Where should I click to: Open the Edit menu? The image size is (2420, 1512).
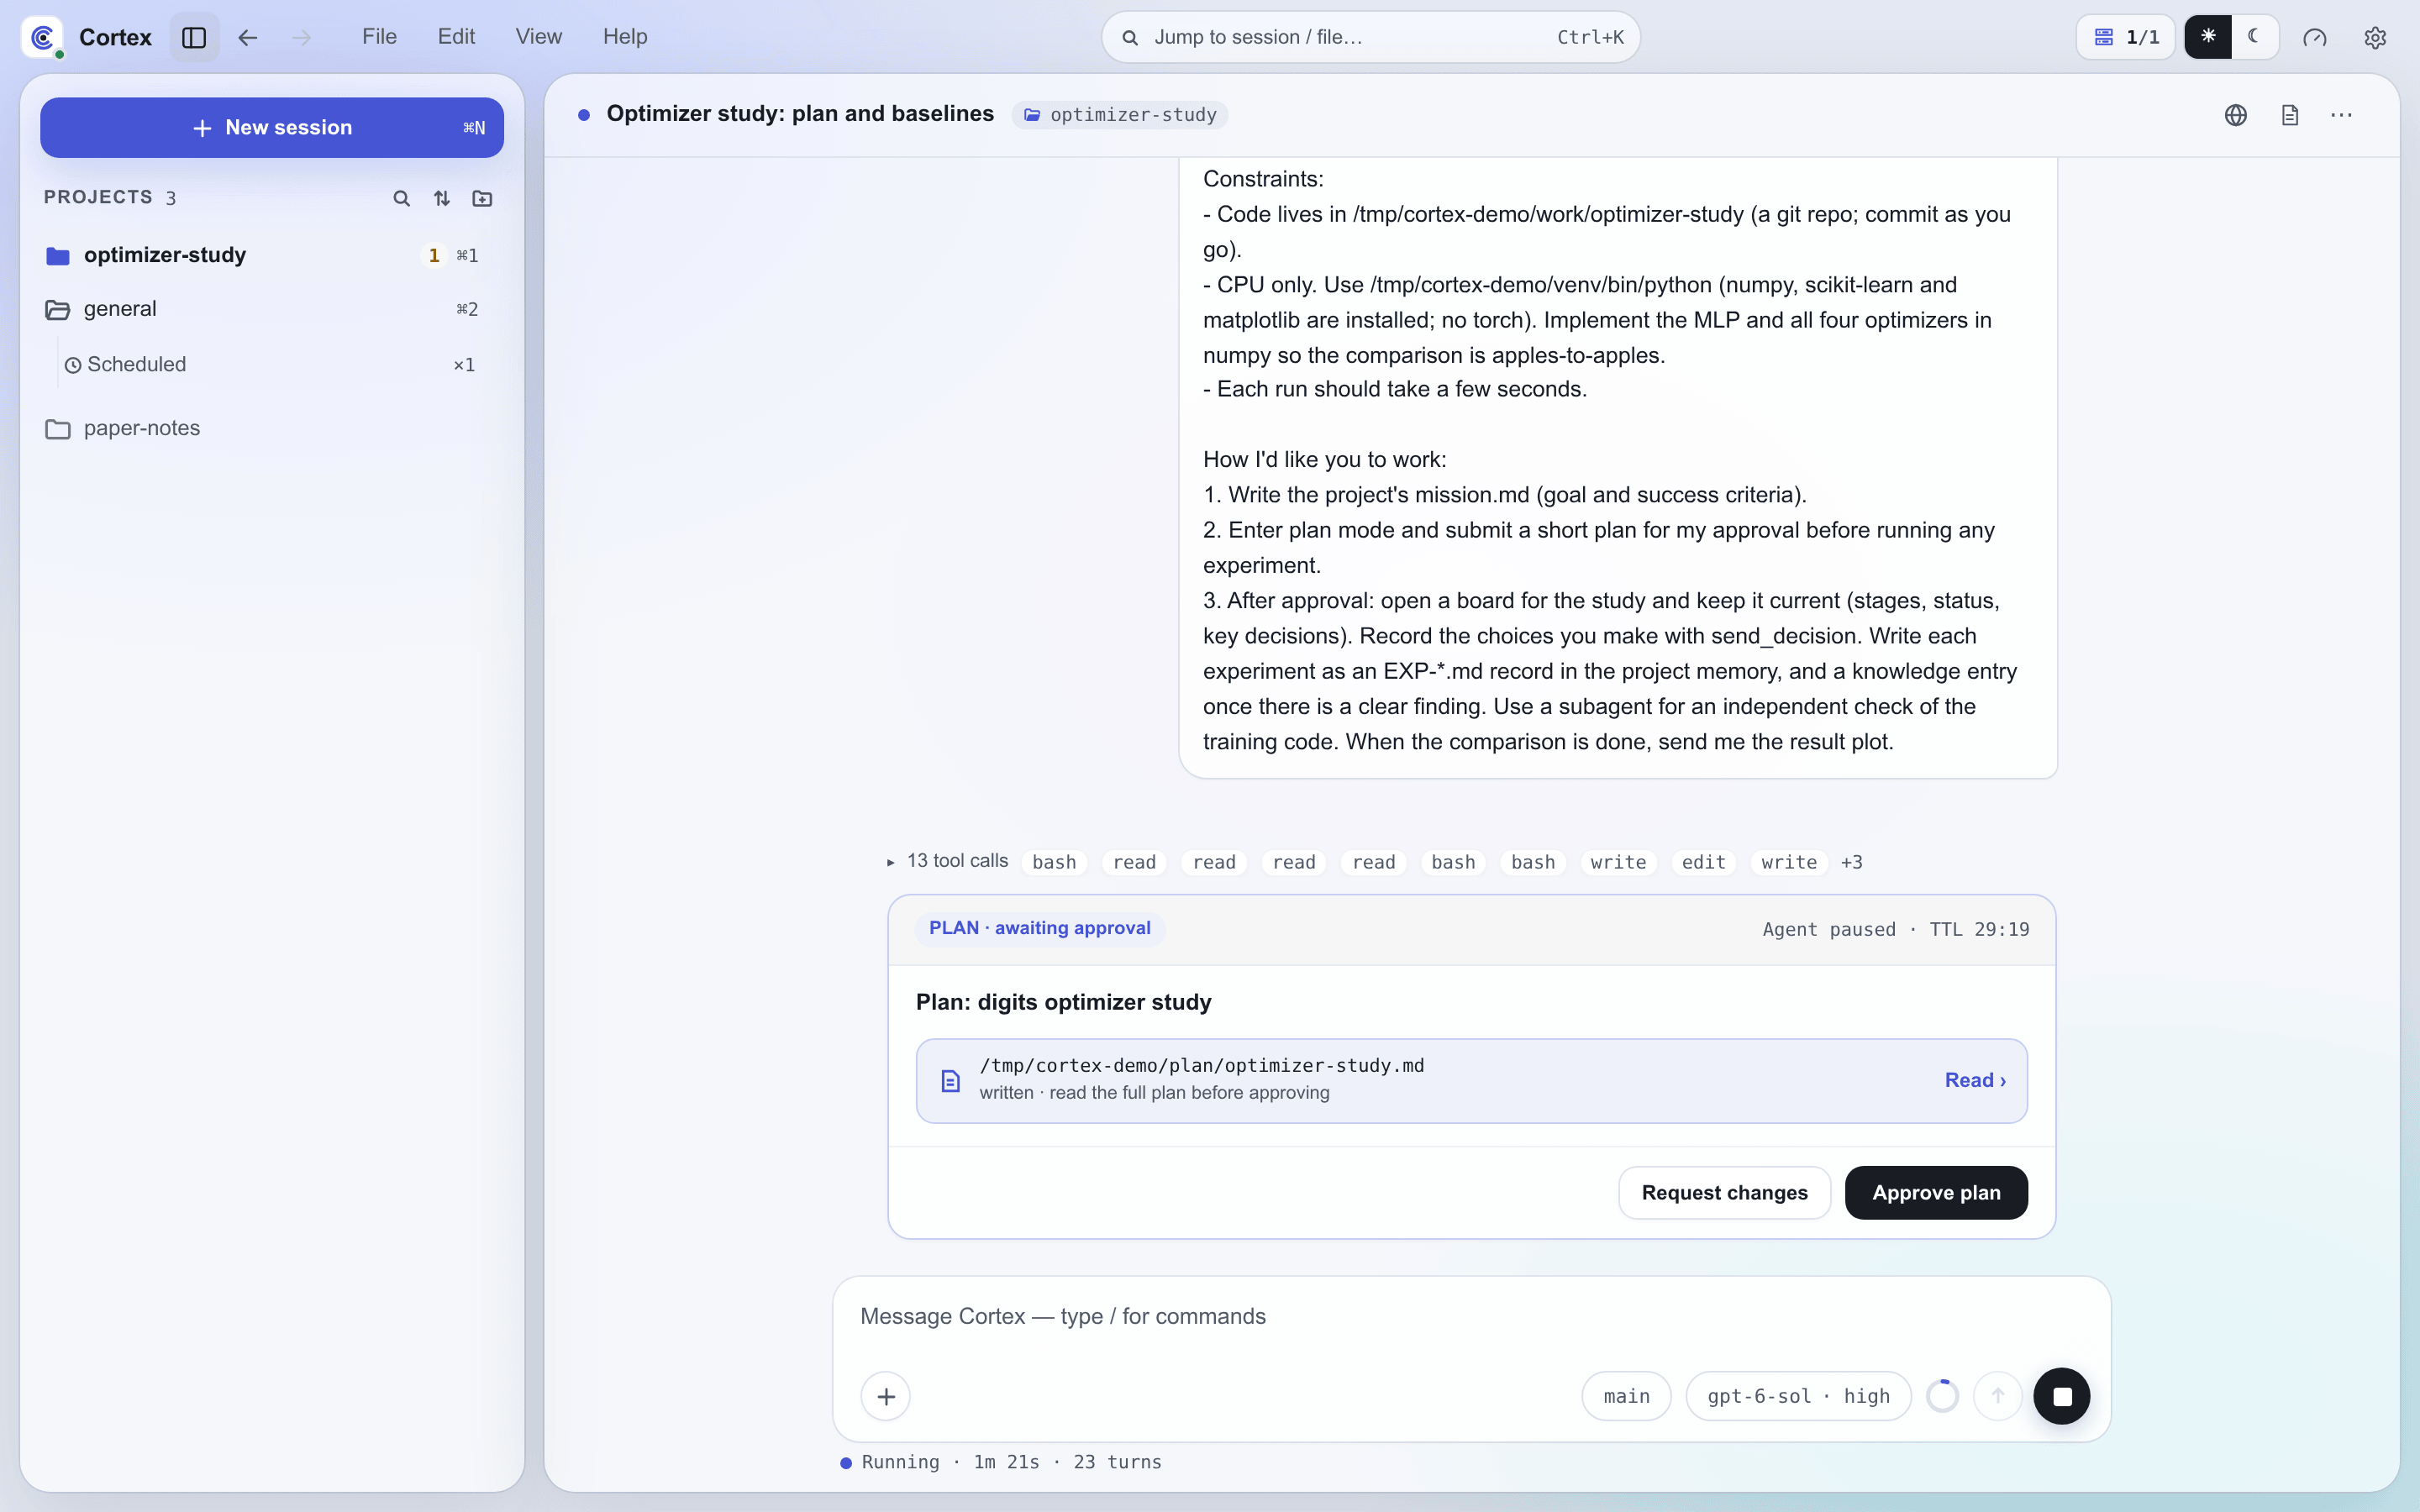[456, 37]
